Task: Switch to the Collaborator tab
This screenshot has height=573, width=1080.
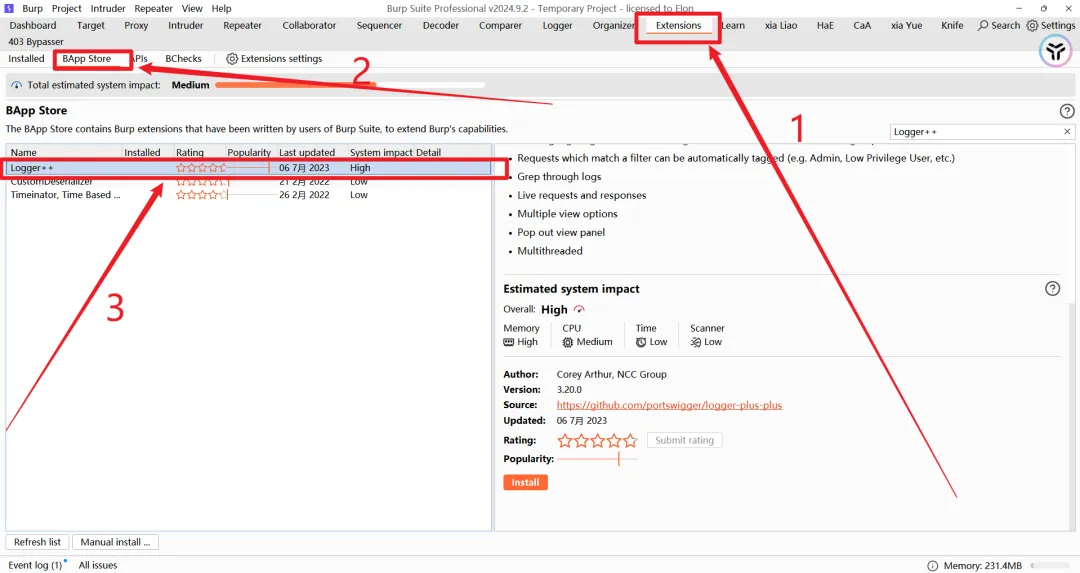Action: tap(309, 25)
